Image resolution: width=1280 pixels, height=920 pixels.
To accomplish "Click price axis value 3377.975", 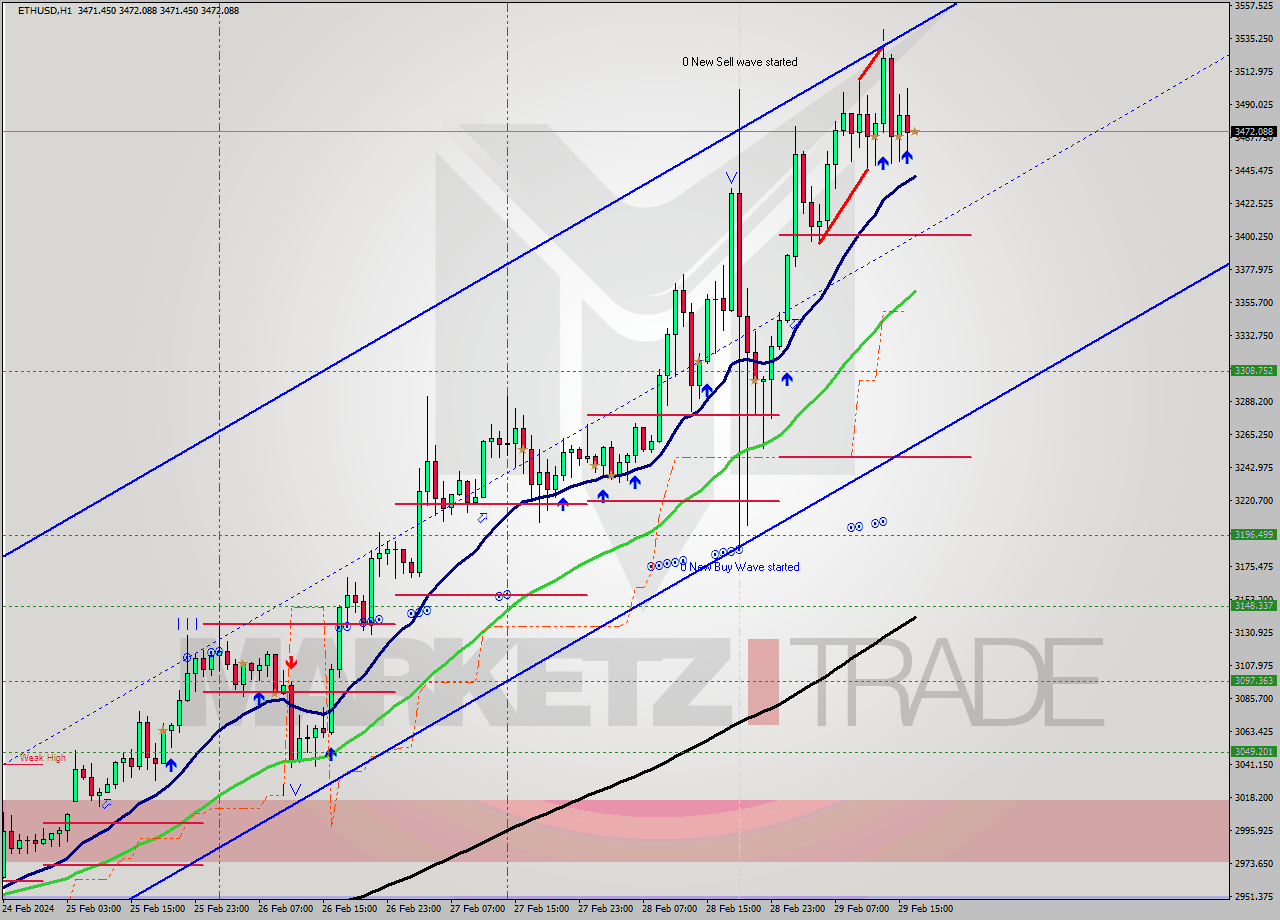I will (1253, 270).
